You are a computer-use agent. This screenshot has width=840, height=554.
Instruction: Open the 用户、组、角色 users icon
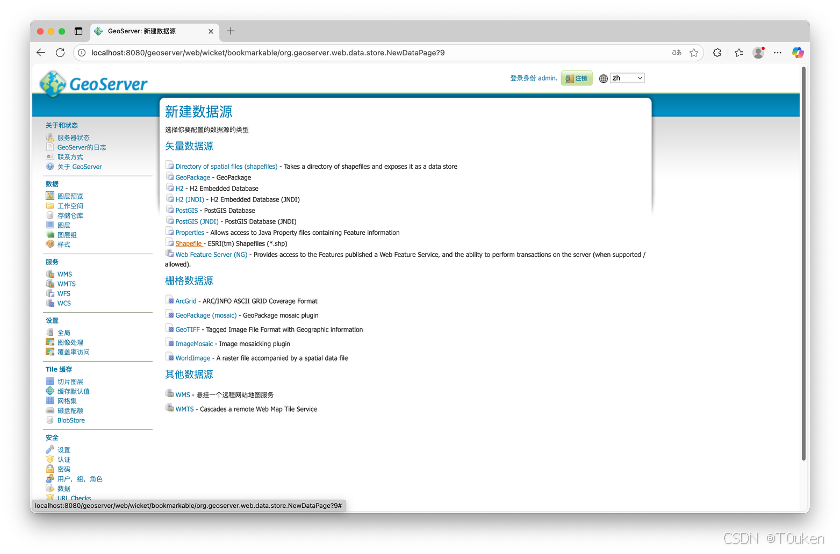[x=50, y=478]
